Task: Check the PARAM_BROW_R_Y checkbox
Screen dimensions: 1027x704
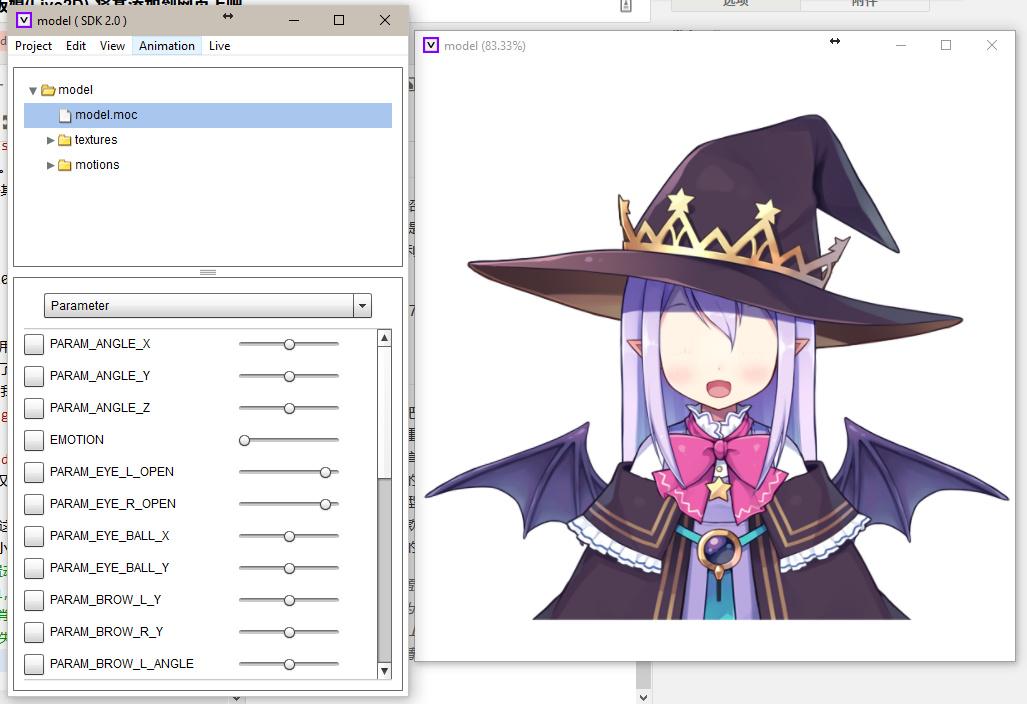Action: point(34,633)
